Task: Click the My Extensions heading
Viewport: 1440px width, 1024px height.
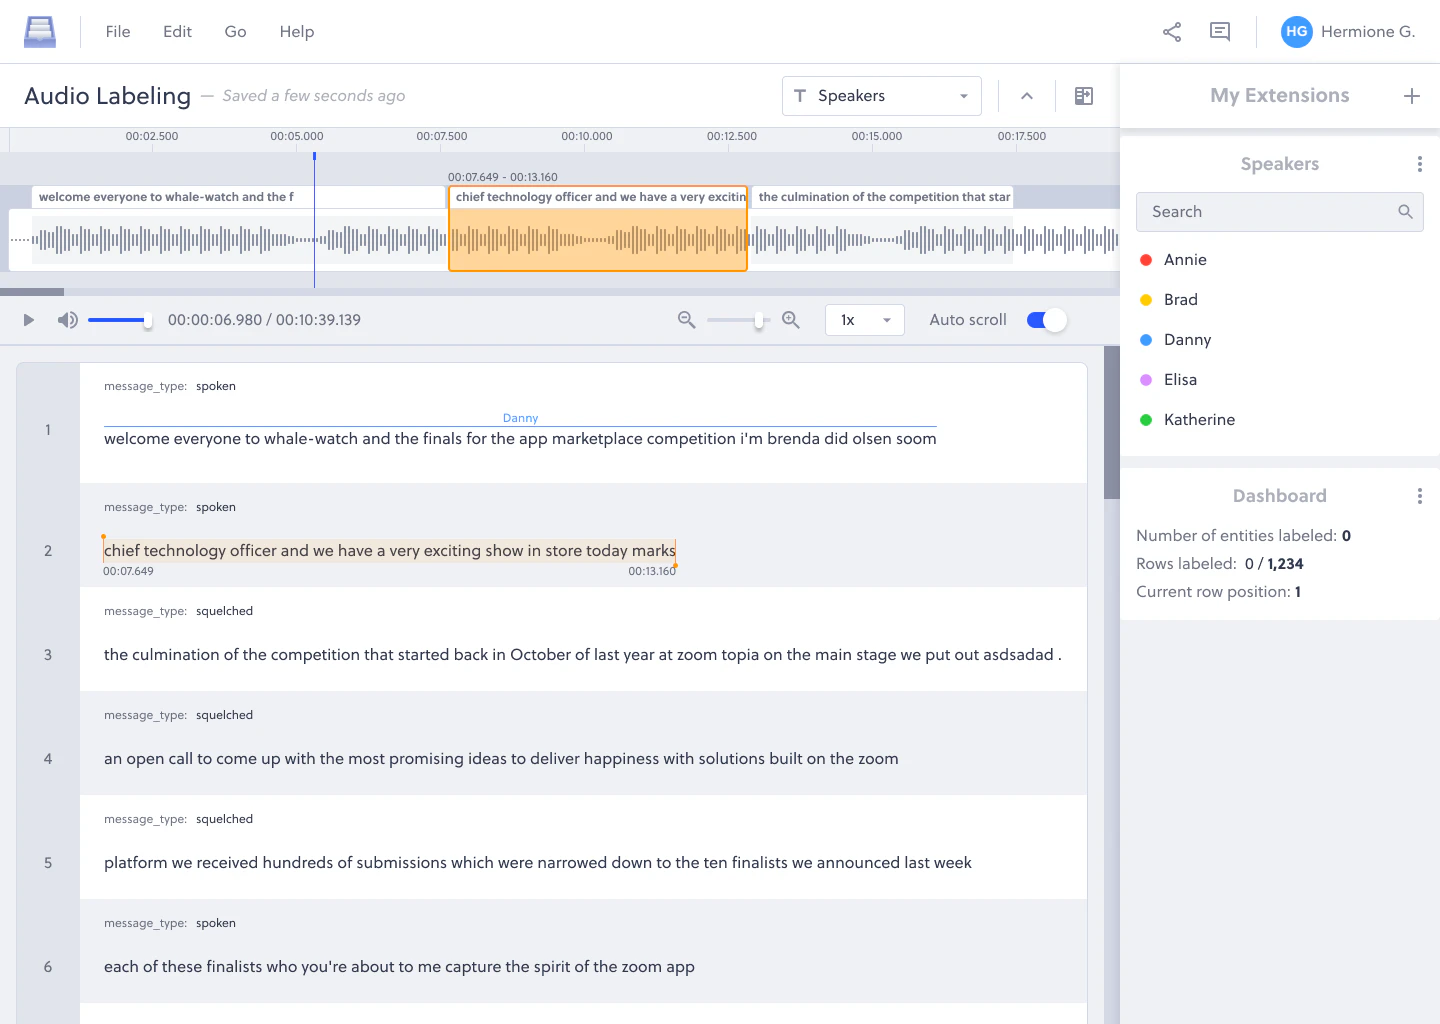Action: 1280,96
